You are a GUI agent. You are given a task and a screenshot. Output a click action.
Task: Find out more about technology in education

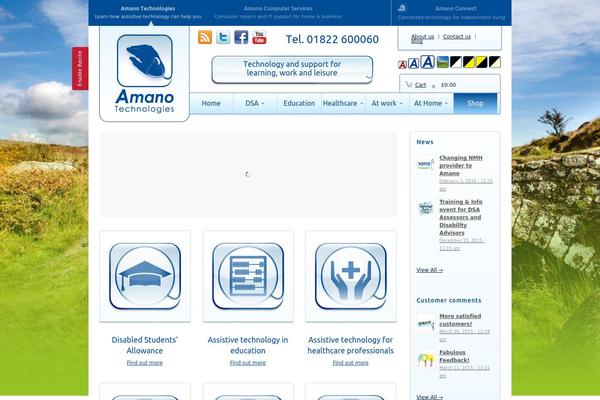tap(248, 363)
